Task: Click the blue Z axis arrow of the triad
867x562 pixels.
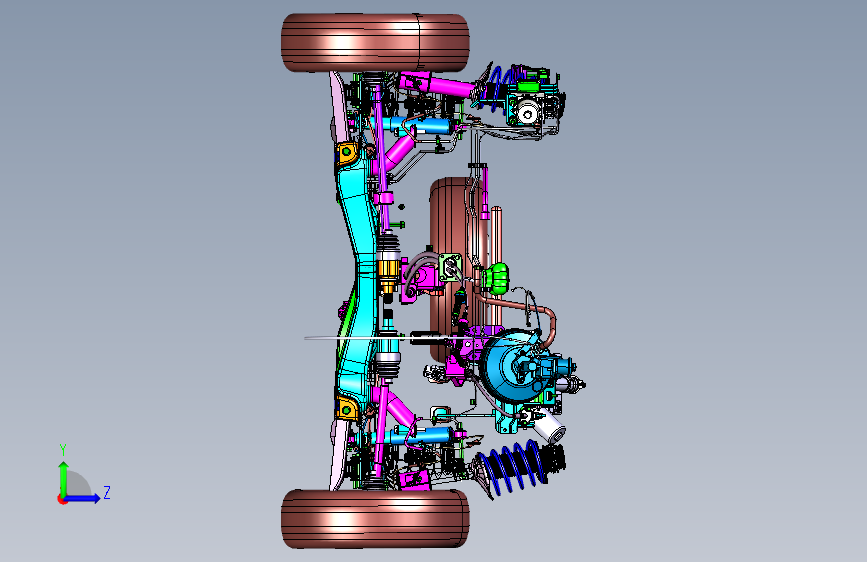Action: point(83,498)
